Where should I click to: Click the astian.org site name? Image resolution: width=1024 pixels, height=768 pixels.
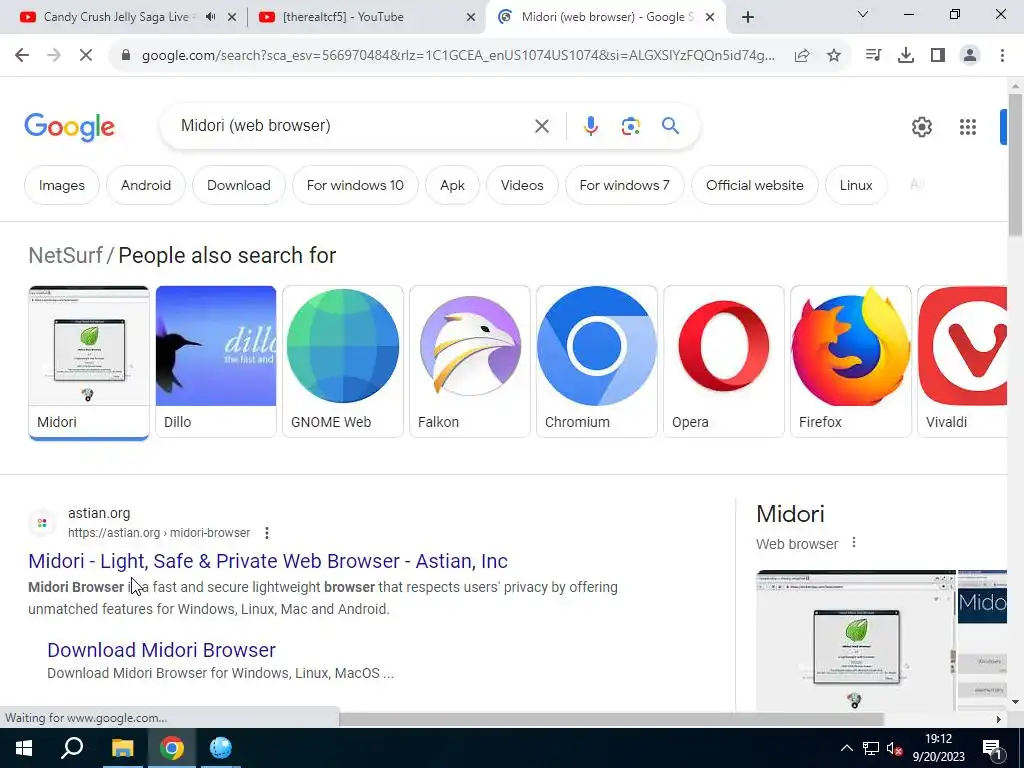point(99,513)
